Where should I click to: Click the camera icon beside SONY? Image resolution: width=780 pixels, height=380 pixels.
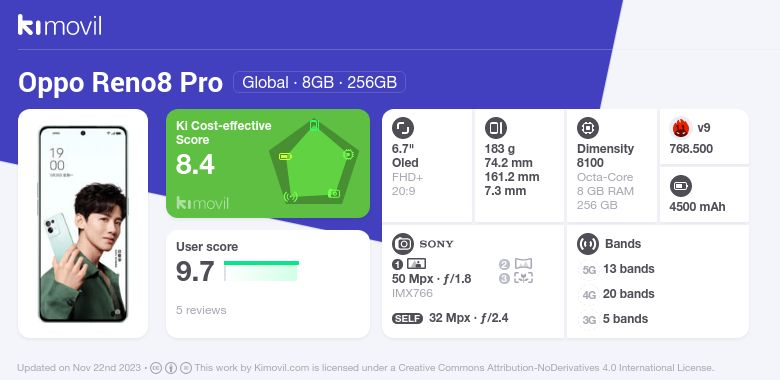pyautogui.click(x=403, y=244)
